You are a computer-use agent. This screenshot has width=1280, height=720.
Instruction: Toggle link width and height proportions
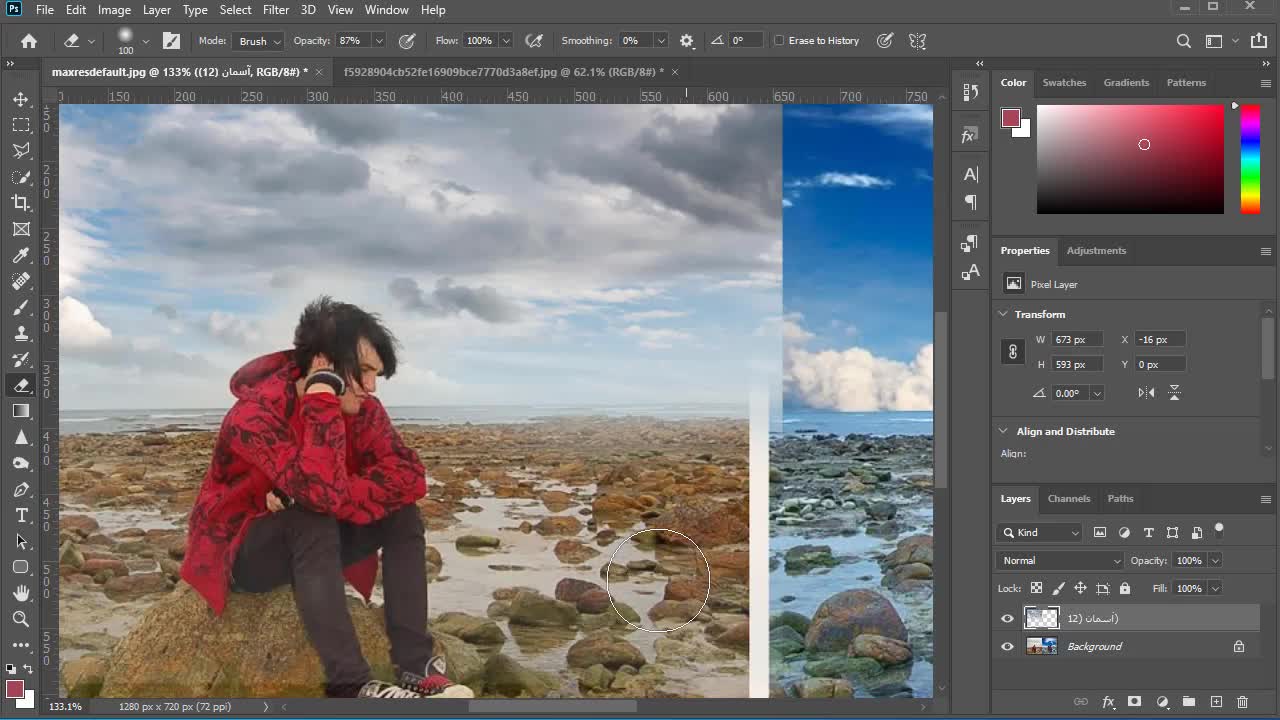point(1013,352)
